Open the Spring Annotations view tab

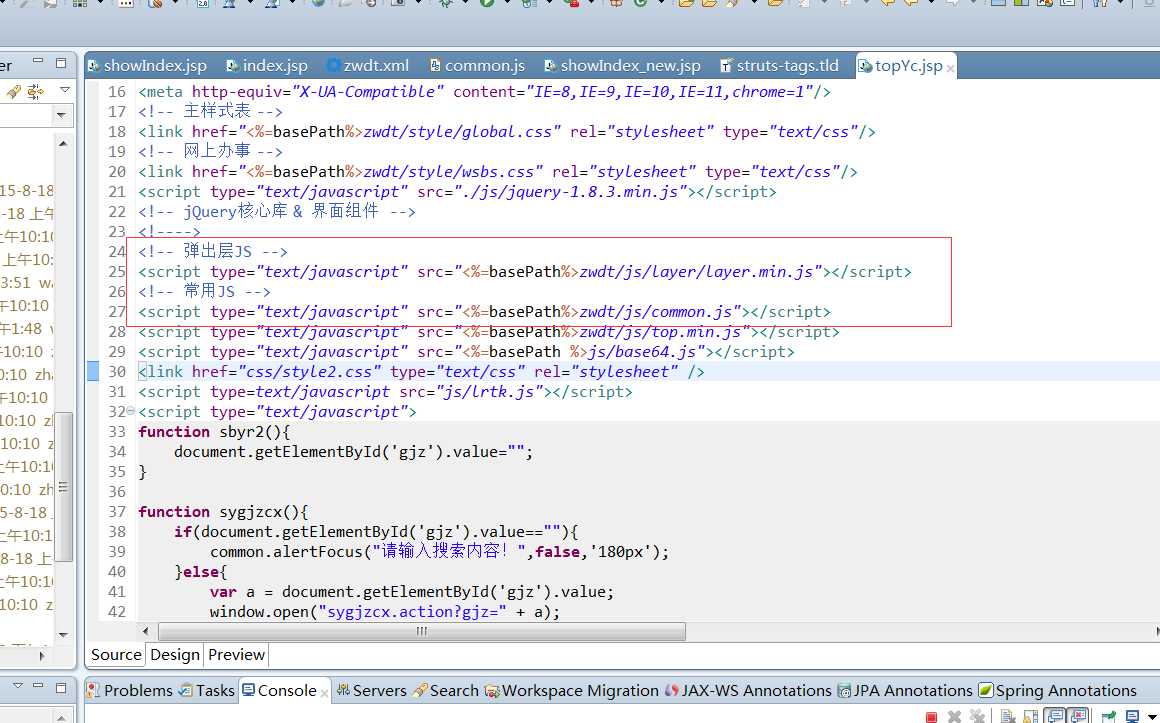[x=1058, y=690]
